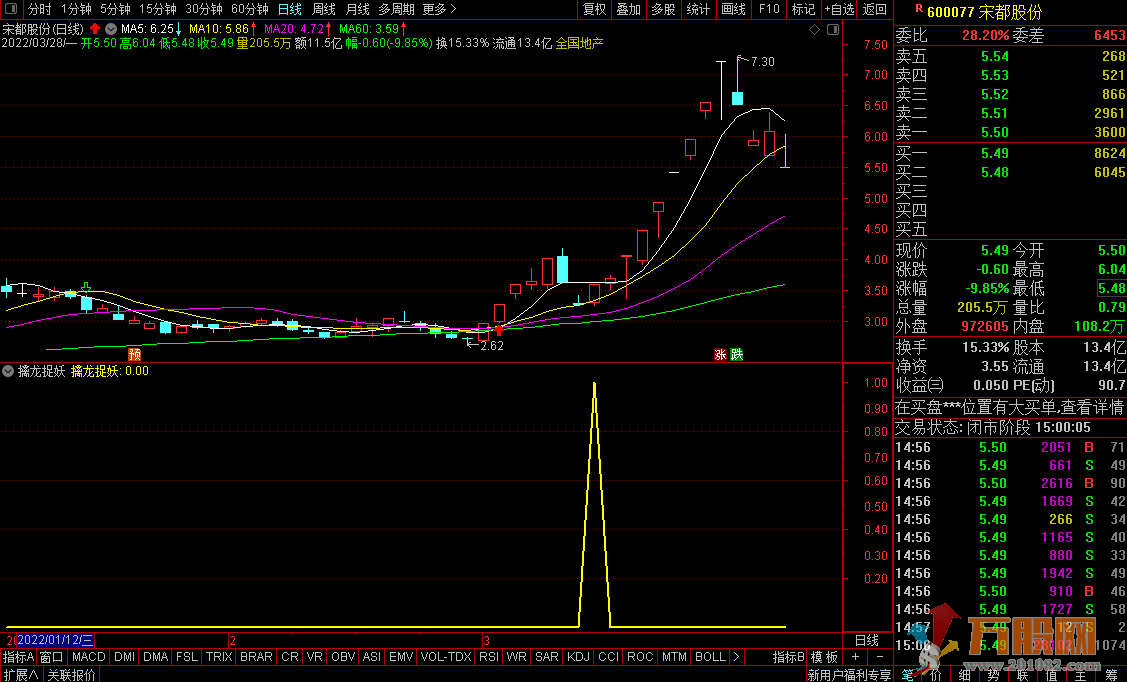
Task: Click the green plus marker on the candlesticks
Action: point(86,287)
